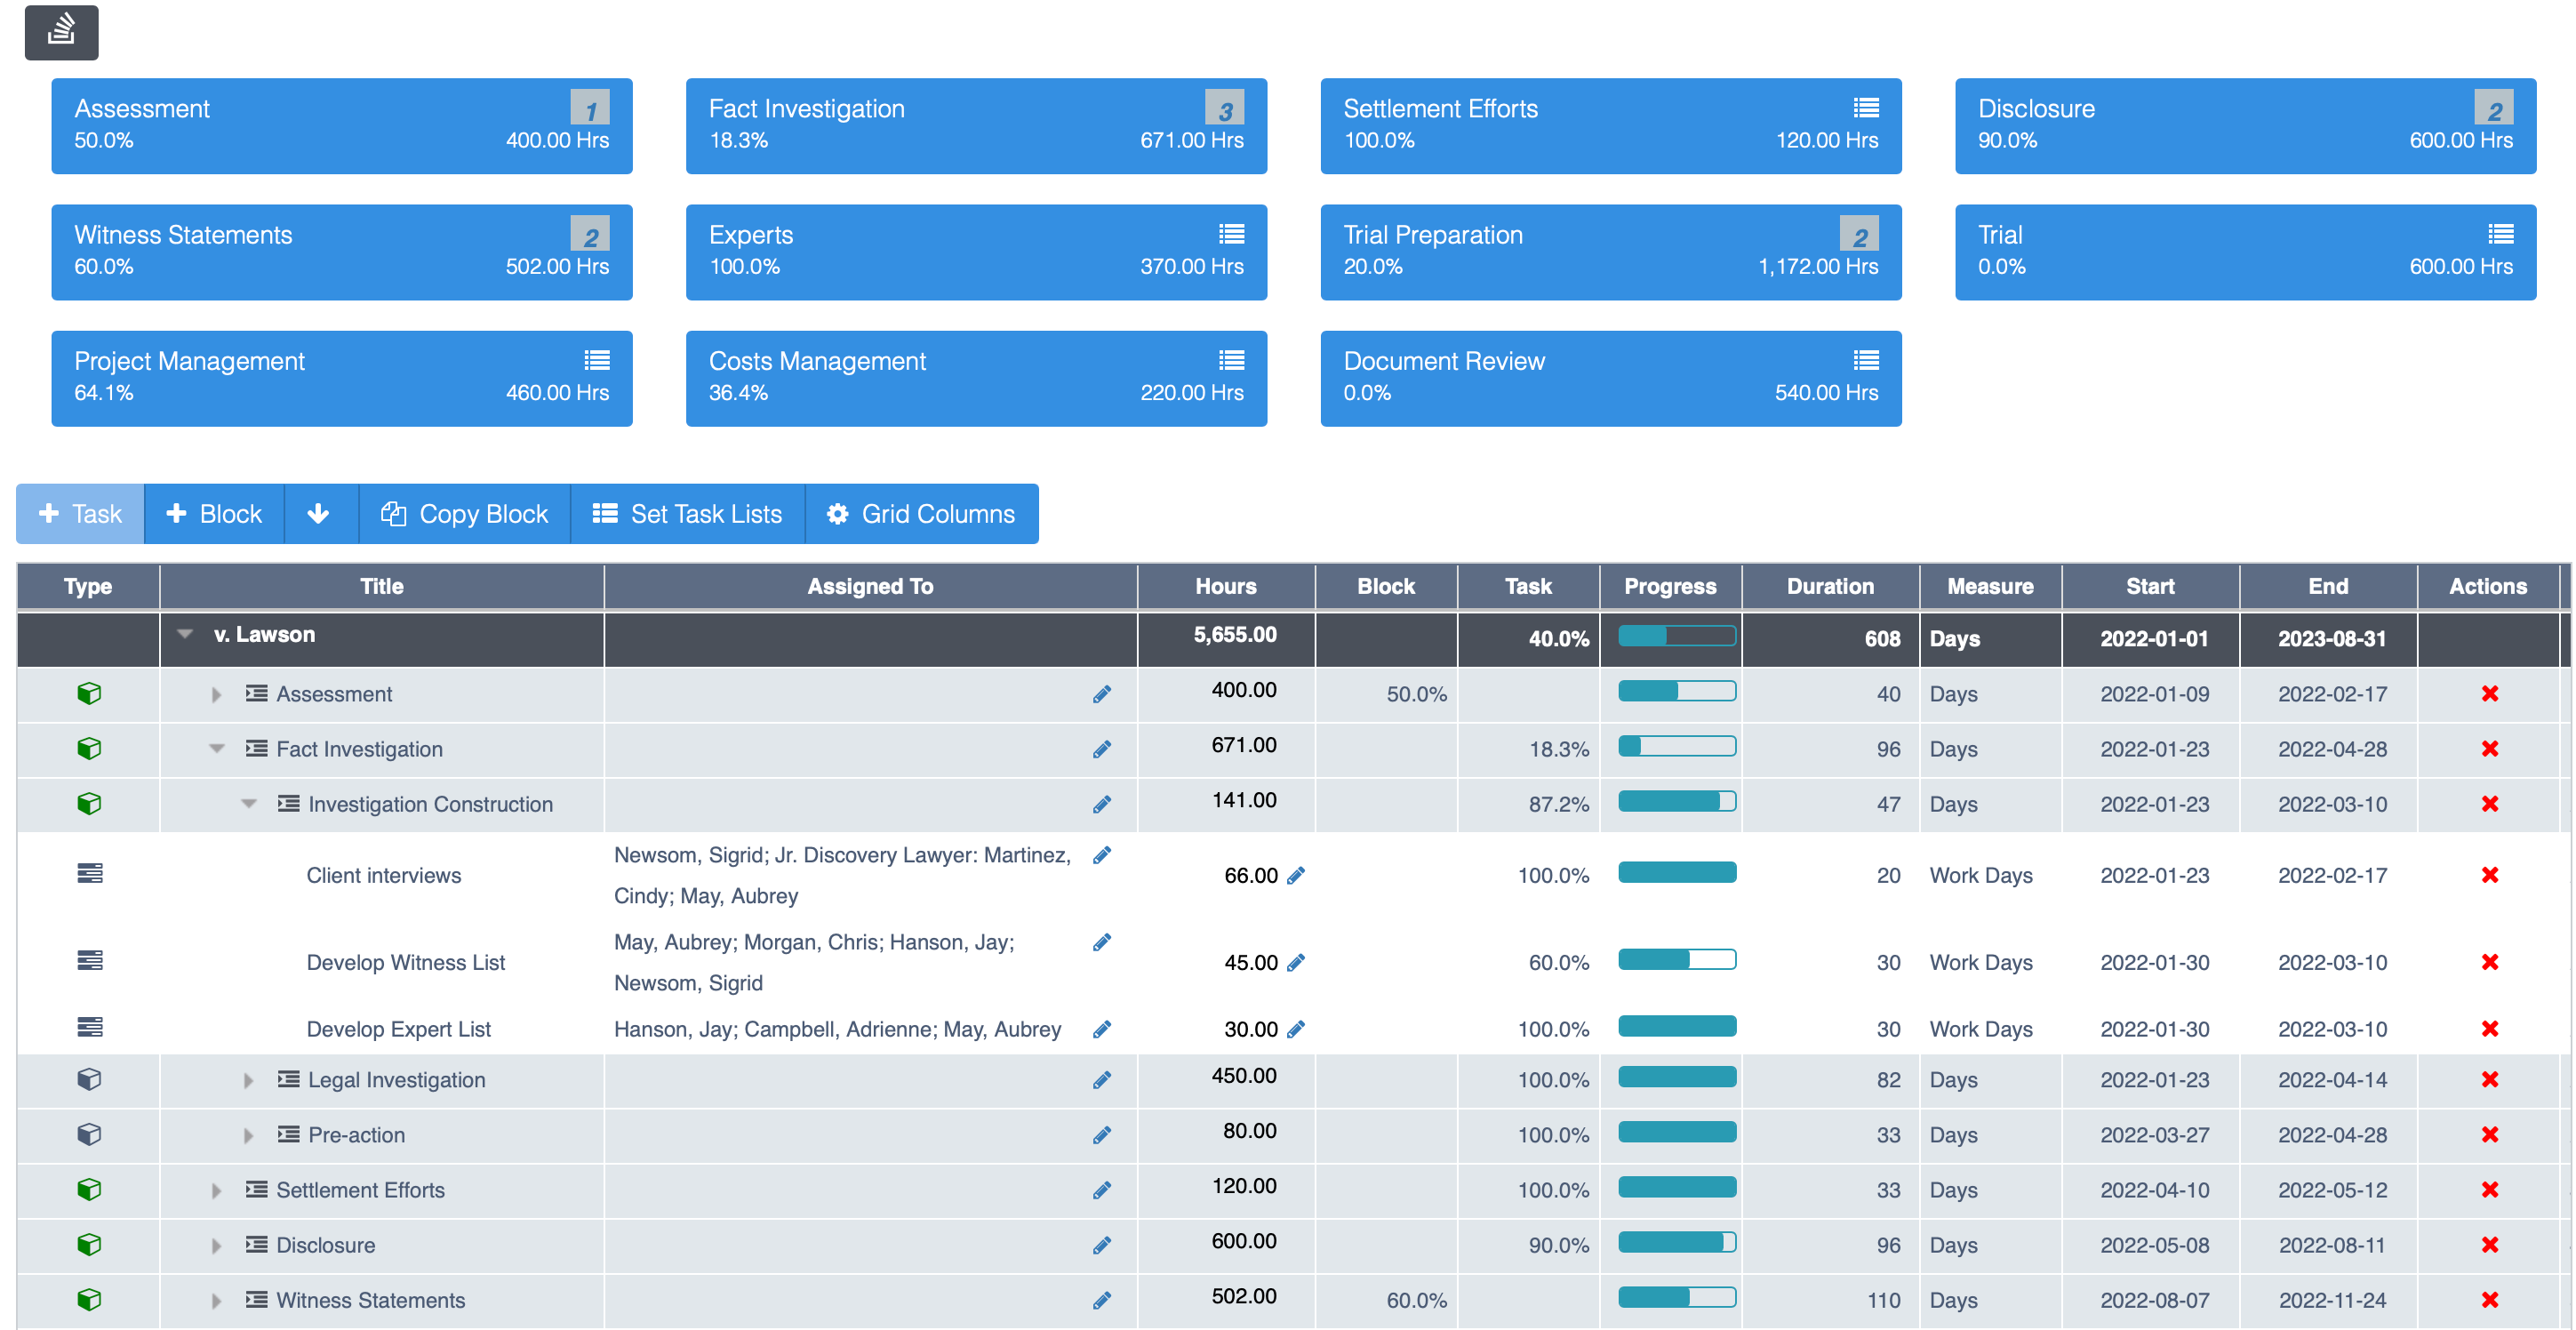Click the Develop Witness List progress bar
The height and width of the screenshot is (1330, 2576).
click(1676, 960)
